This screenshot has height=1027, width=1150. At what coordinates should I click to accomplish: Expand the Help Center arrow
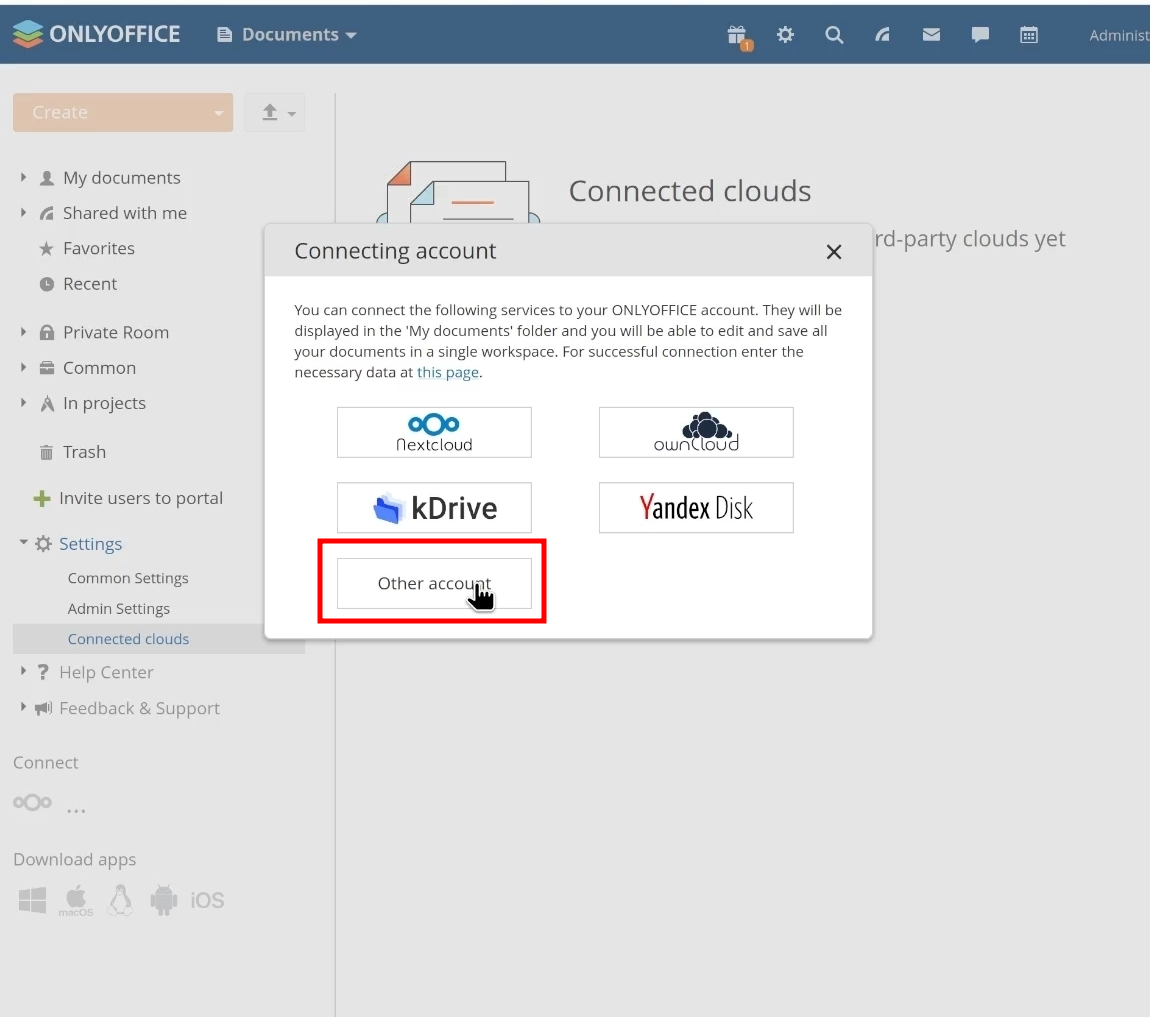[23, 671]
